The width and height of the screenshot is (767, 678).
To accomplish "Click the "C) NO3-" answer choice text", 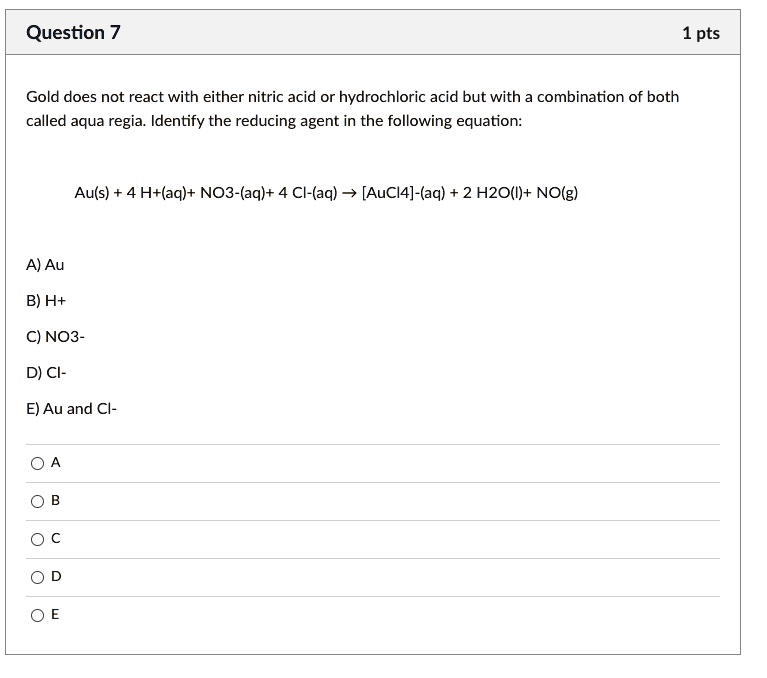I will pos(55,337).
